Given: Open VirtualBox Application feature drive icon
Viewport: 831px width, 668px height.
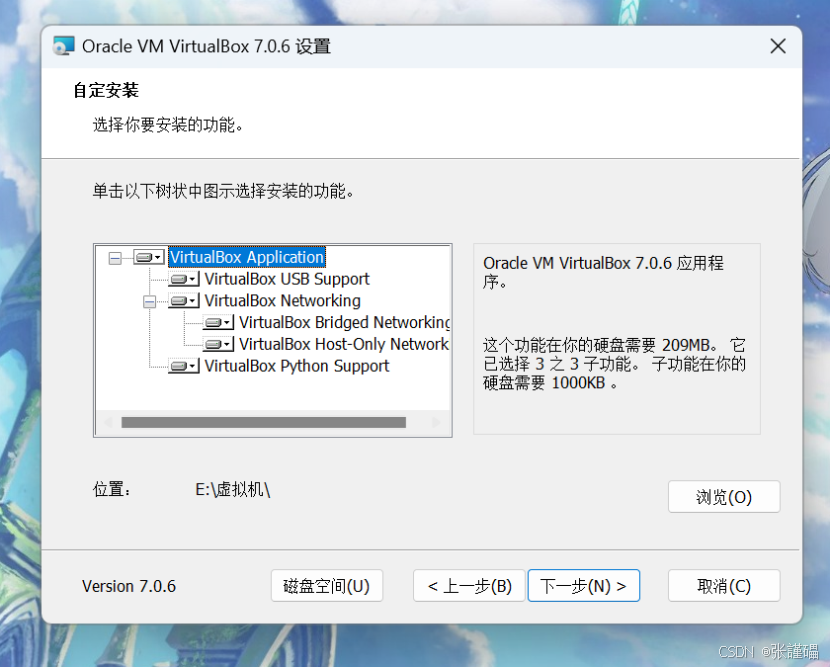Looking at the screenshot, I should pos(148,258).
